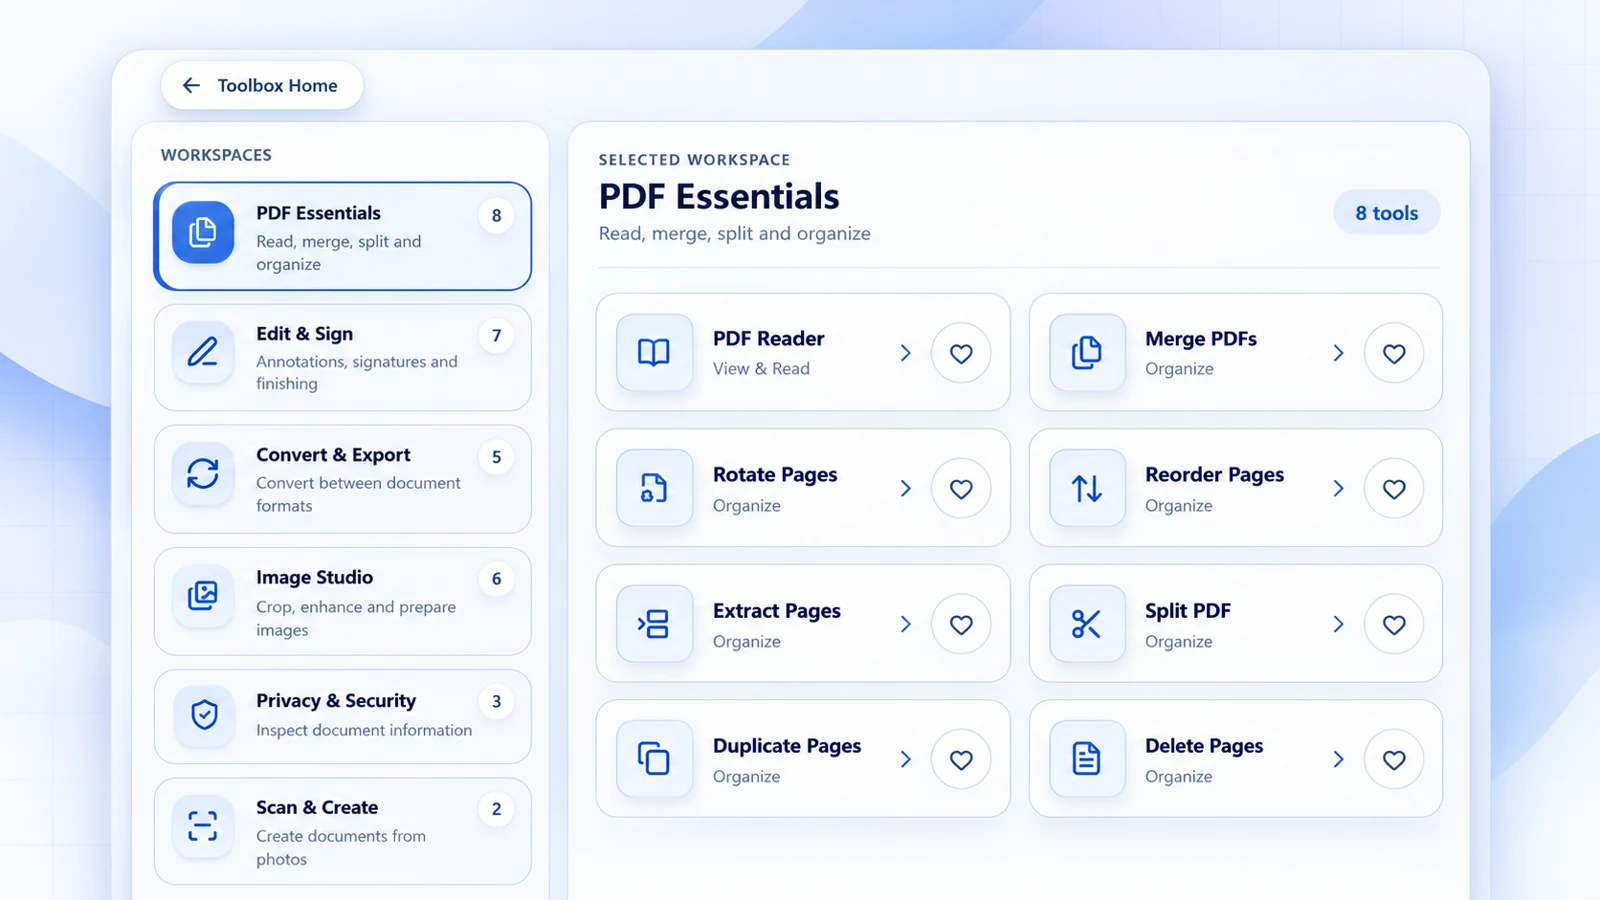Image resolution: width=1600 pixels, height=900 pixels.
Task: Add Duplicate Pages to favorites
Action: coord(961,760)
